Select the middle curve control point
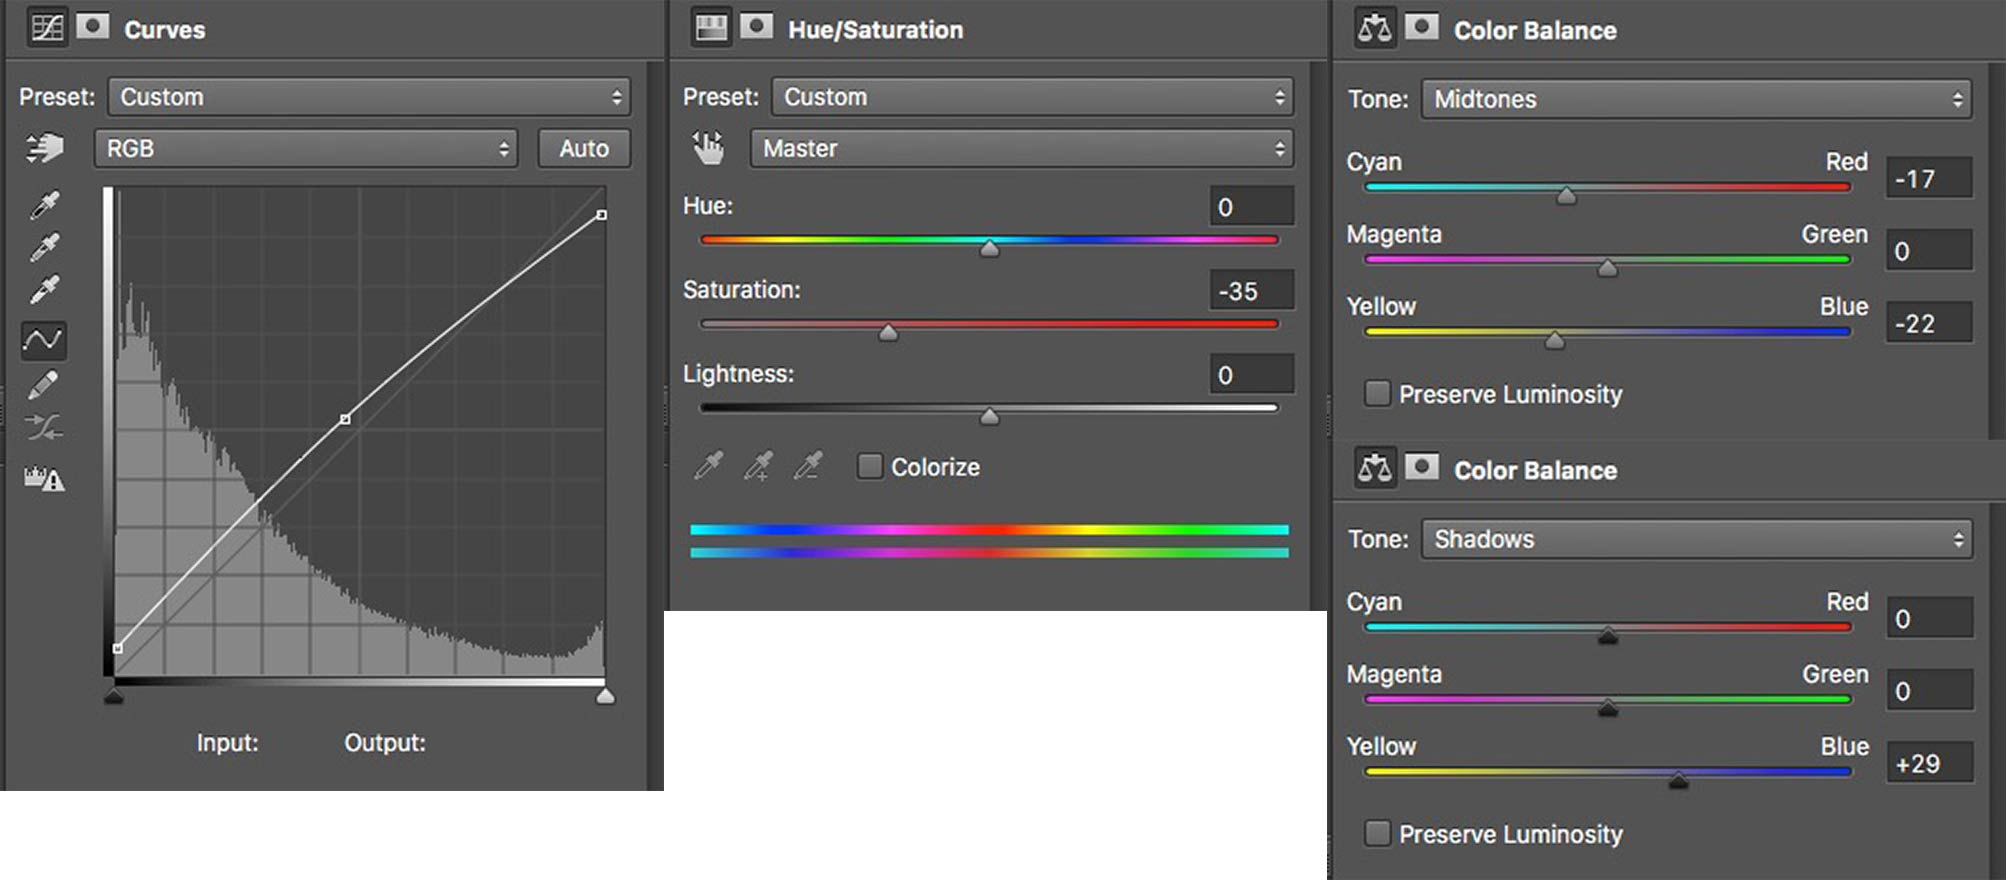 [x=345, y=419]
